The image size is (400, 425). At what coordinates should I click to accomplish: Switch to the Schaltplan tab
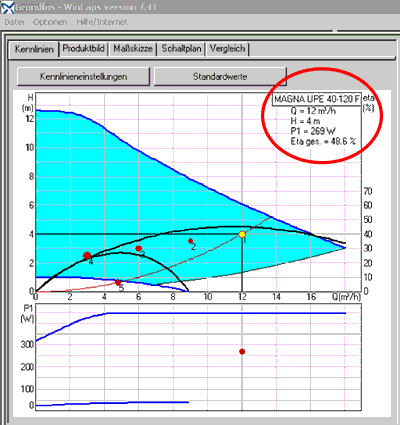pyautogui.click(x=181, y=49)
